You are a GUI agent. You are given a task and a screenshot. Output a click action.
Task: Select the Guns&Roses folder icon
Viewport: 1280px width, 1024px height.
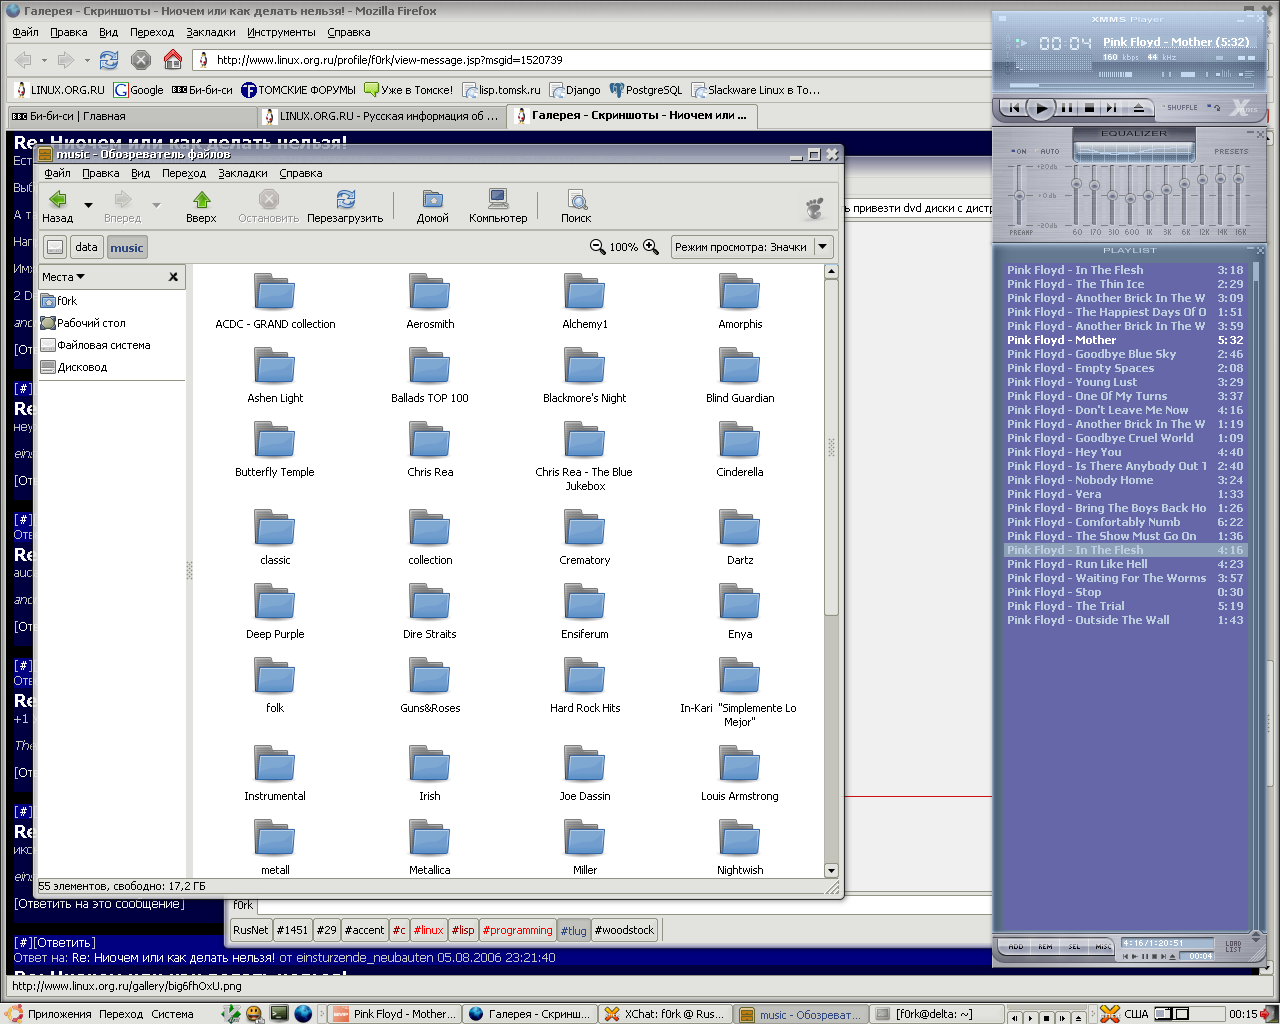tap(430, 676)
